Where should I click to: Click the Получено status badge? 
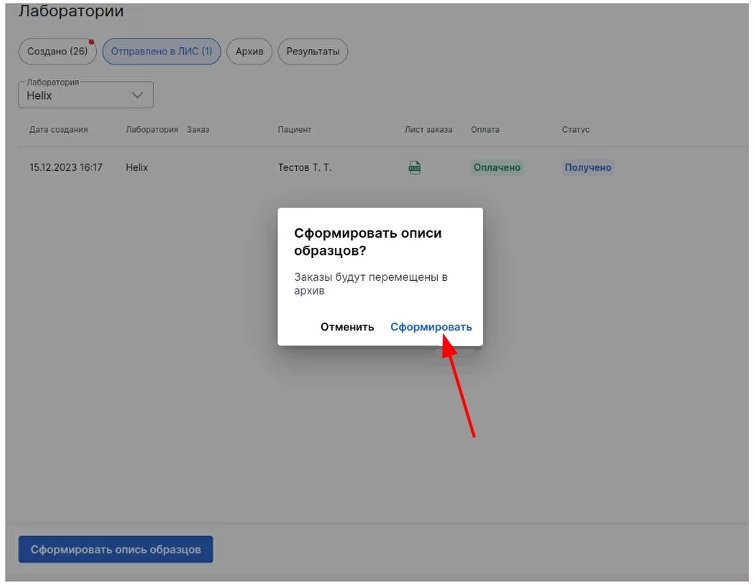click(x=588, y=168)
